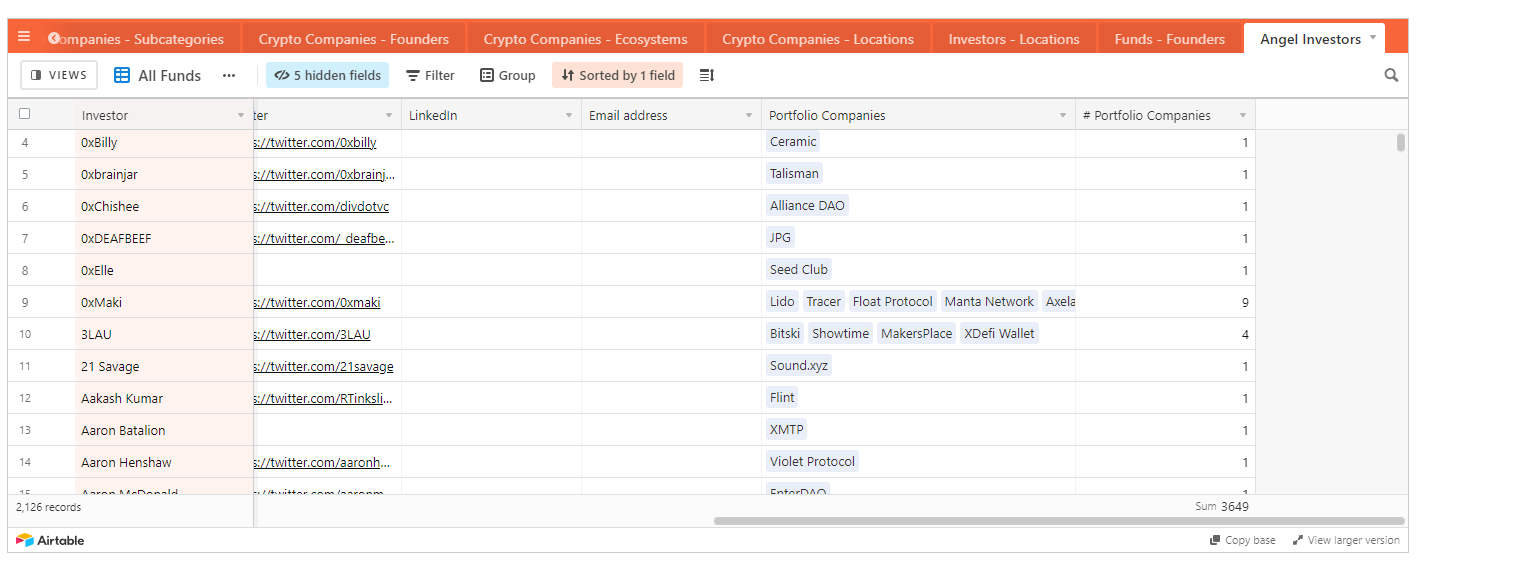Click the Seed Club chip
Viewport: 1534px width, 567px height.
[798, 270]
